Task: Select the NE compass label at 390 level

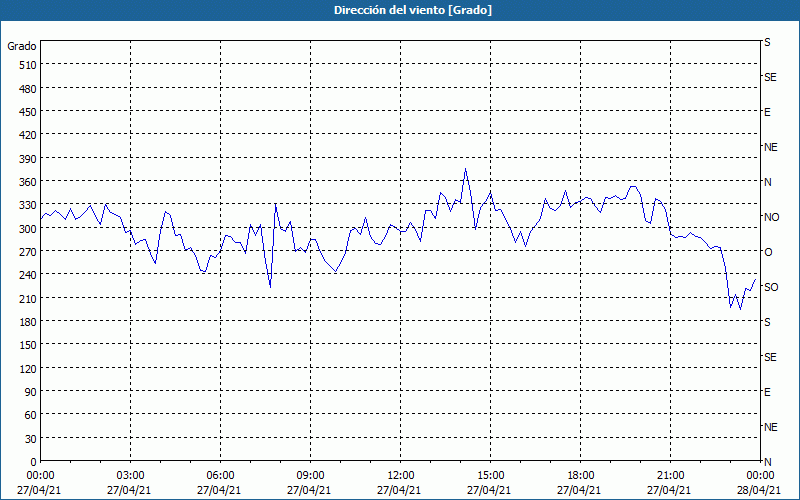Action: click(770, 147)
